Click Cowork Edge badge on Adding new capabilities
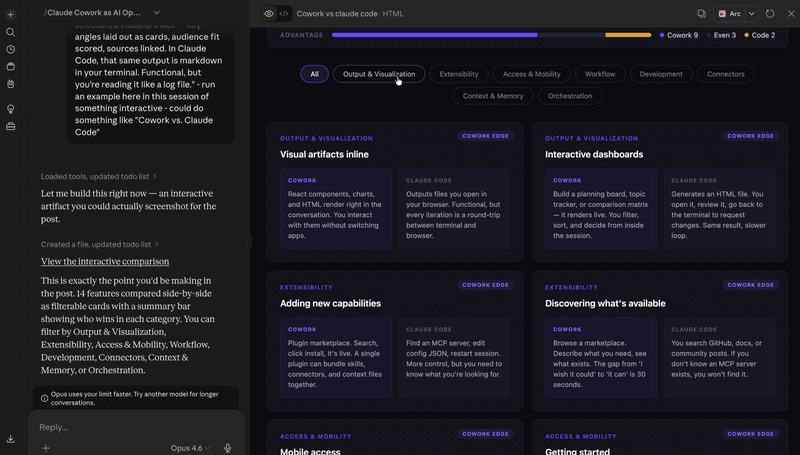This screenshot has height=455, width=800. pyautogui.click(x=485, y=285)
